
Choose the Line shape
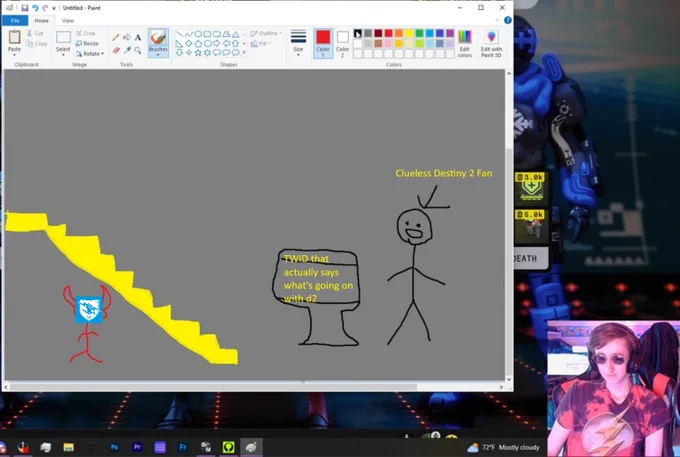179,34
